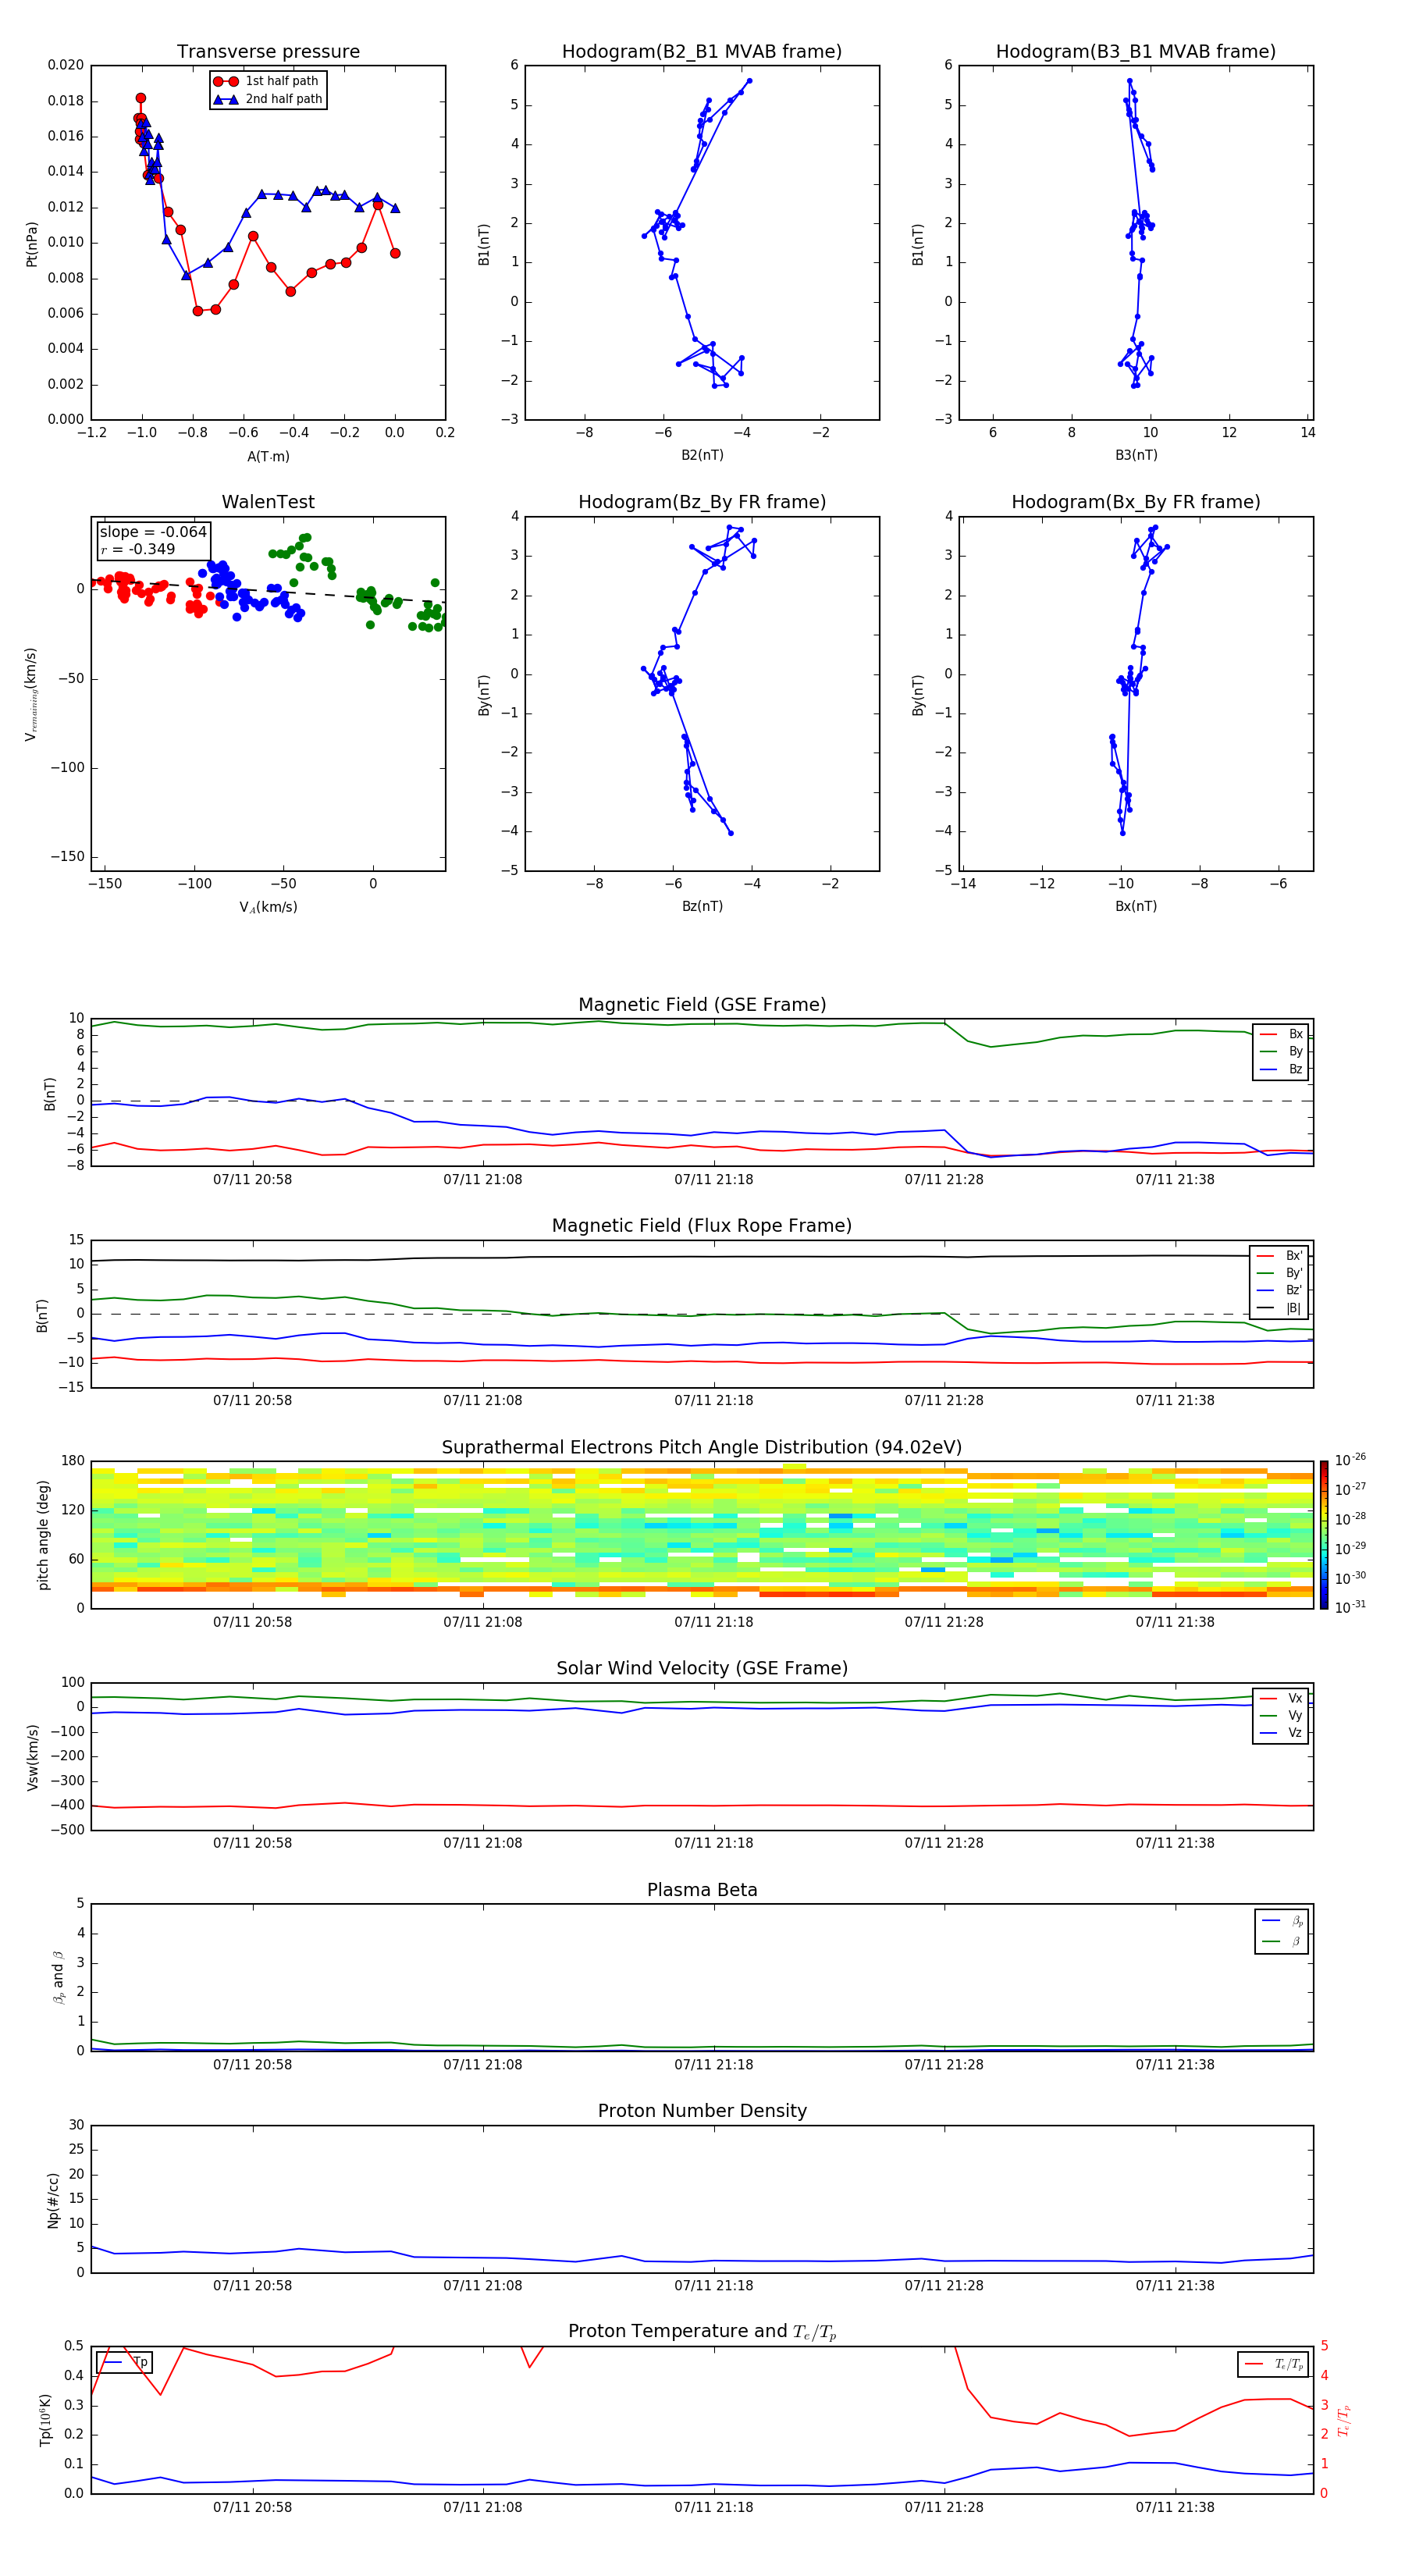Select 'Vz' in the solar wind legend

[x=1281, y=1733]
